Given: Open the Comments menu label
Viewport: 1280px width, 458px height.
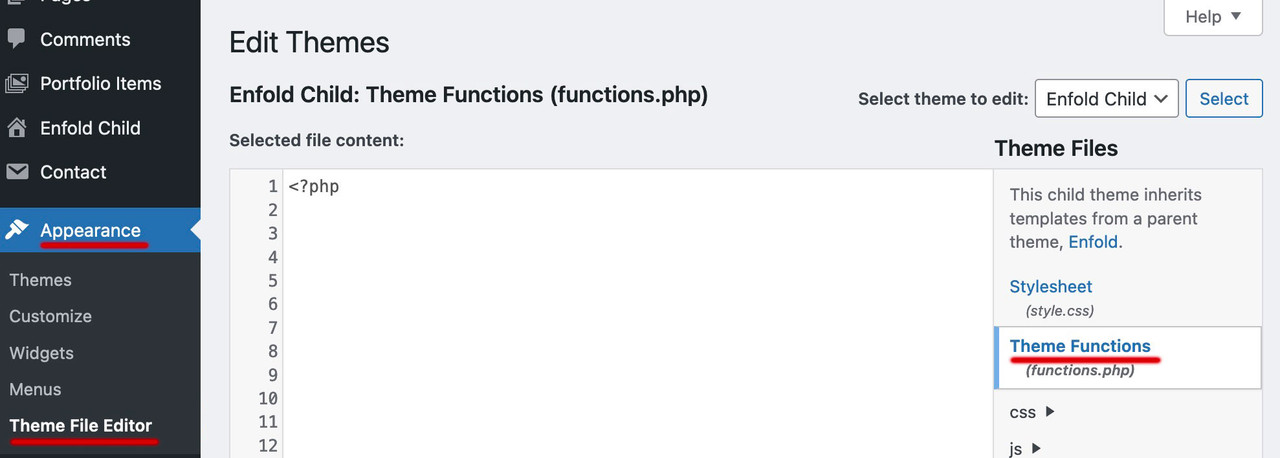Looking at the screenshot, I should point(85,39).
